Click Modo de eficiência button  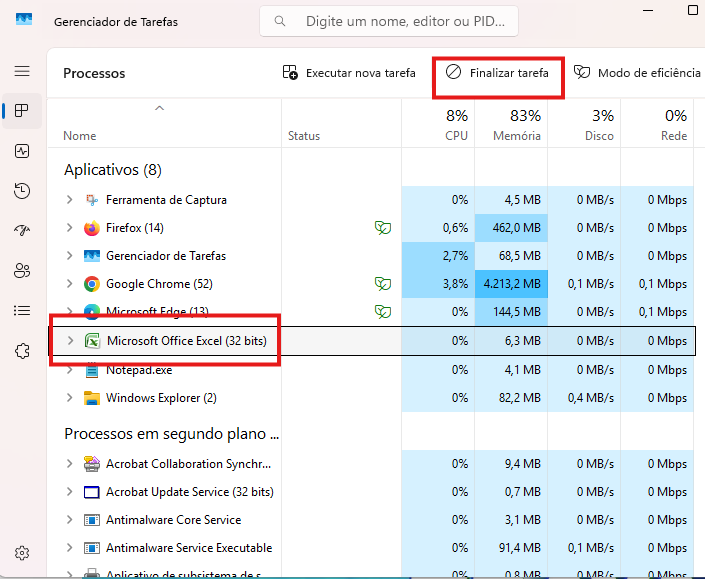[638, 72]
